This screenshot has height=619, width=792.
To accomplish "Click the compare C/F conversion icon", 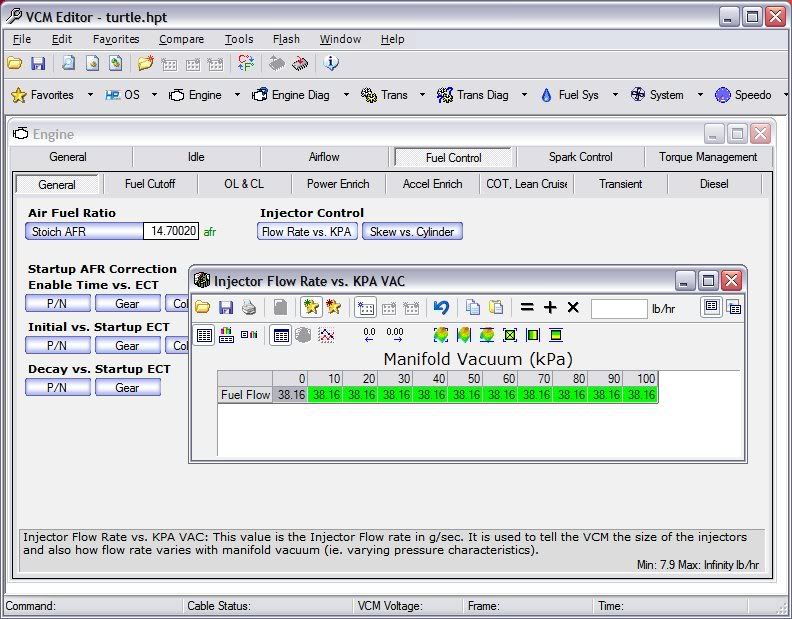I will click(245, 63).
